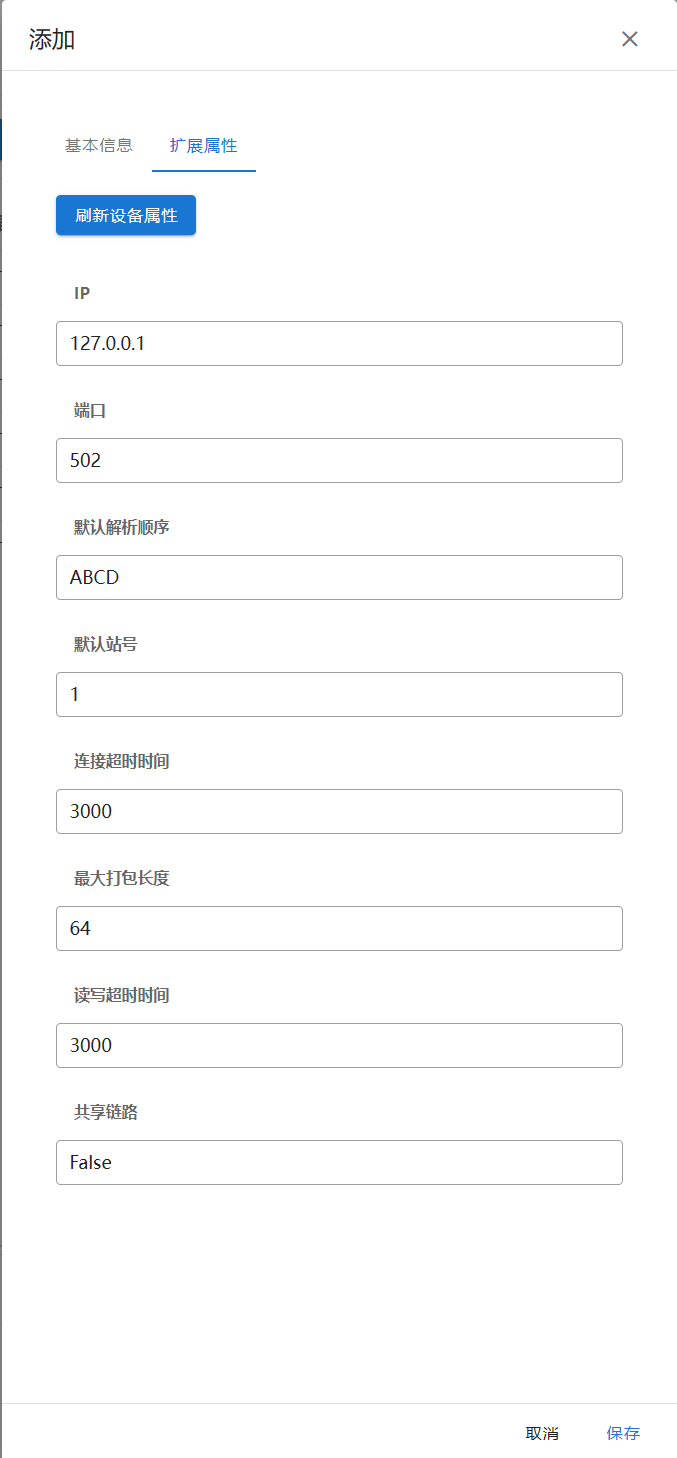The image size is (677, 1458).
Task: Click the 添加 dialog title text
Action: (x=52, y=40)
